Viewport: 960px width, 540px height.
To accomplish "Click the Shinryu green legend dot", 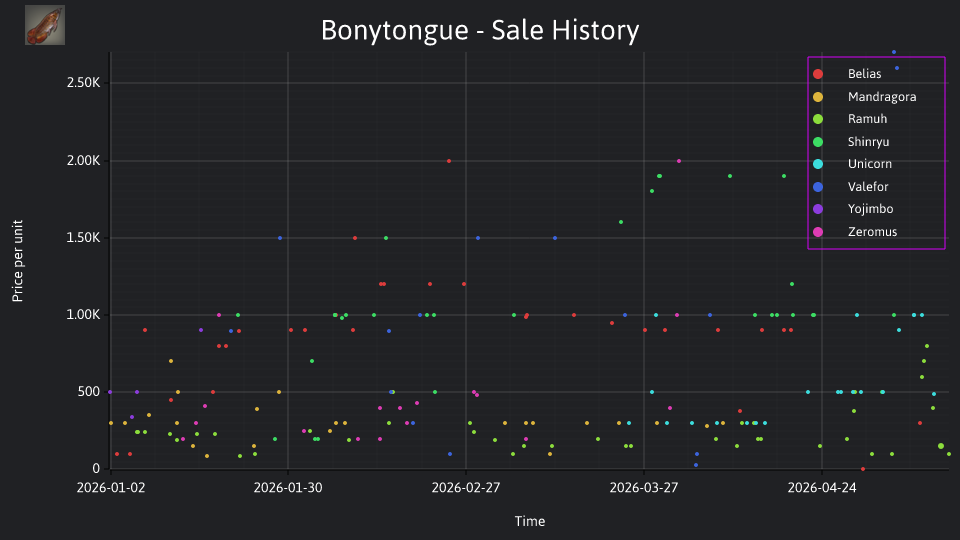I will coord(818,142).
